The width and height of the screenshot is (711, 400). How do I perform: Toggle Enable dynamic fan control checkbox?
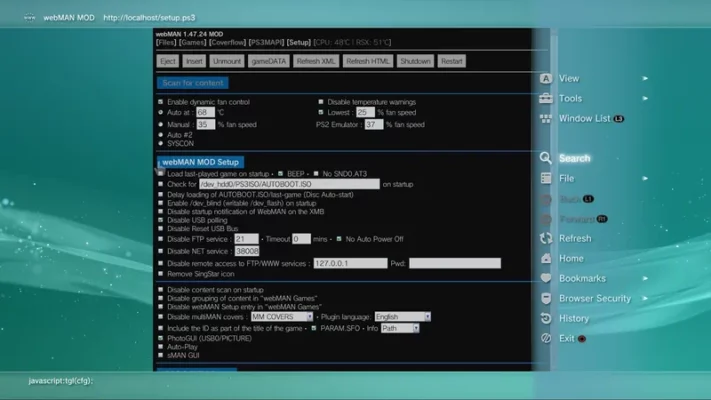[161, 102]
